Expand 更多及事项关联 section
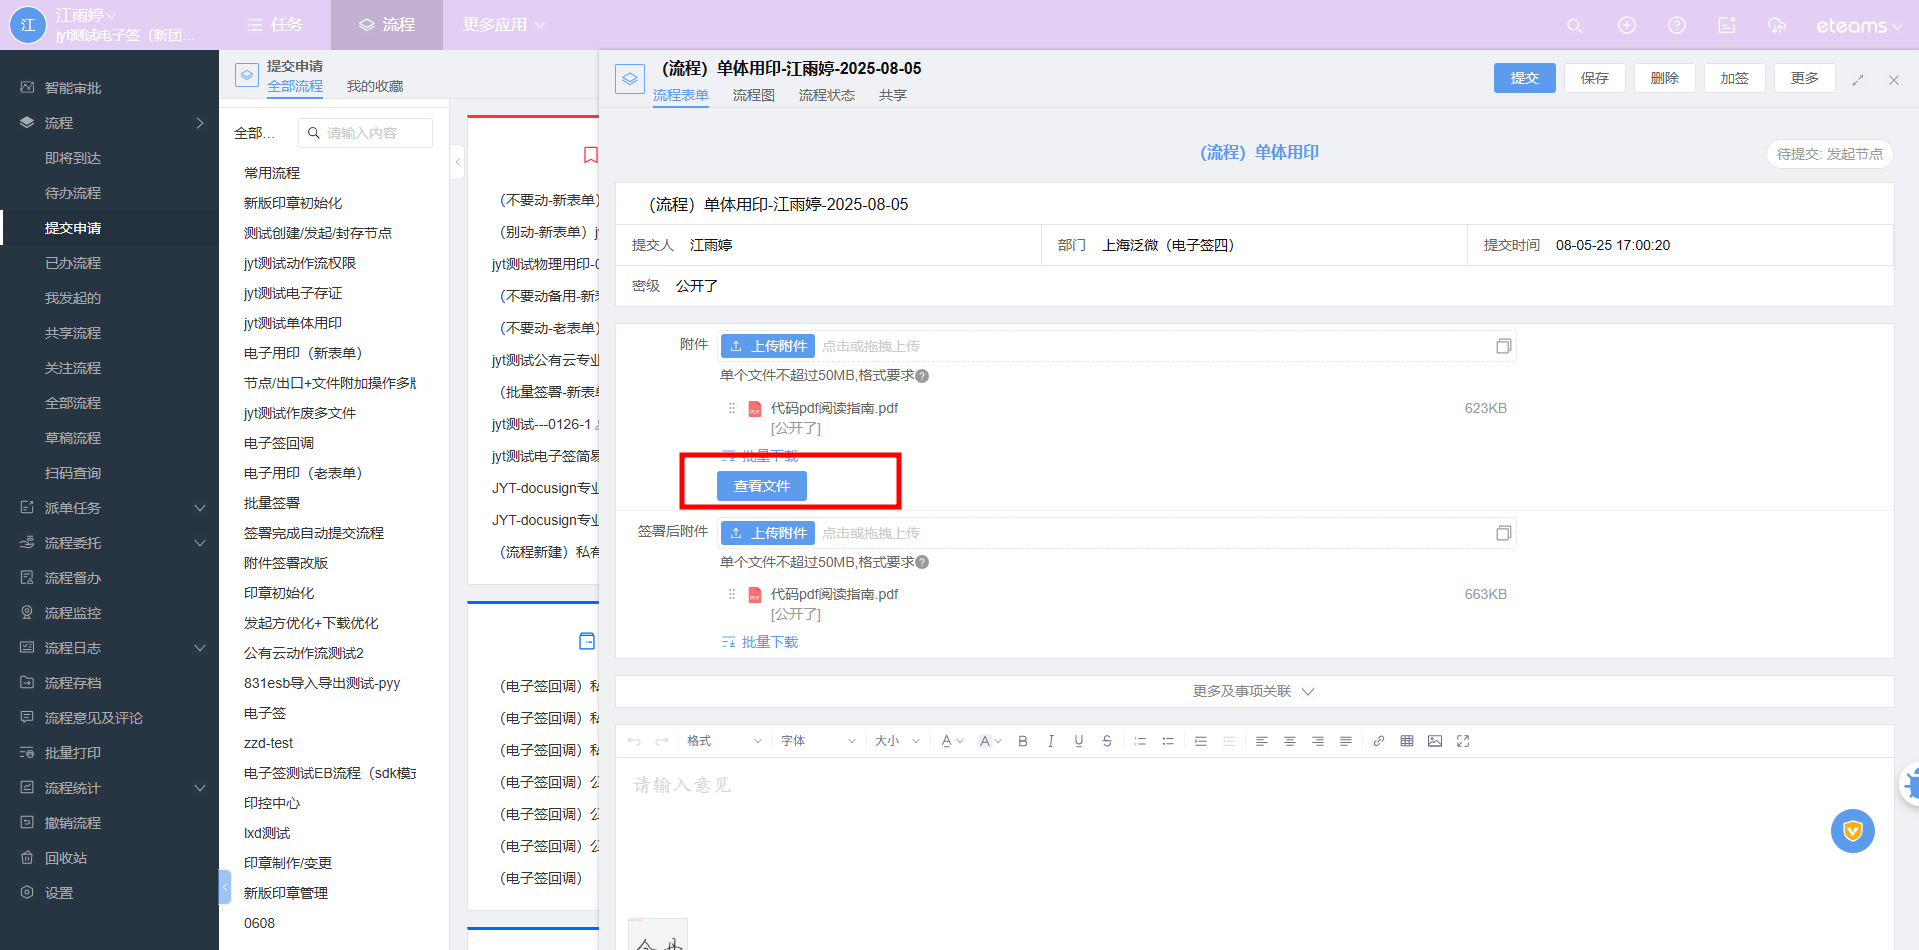 point(1253,691)
